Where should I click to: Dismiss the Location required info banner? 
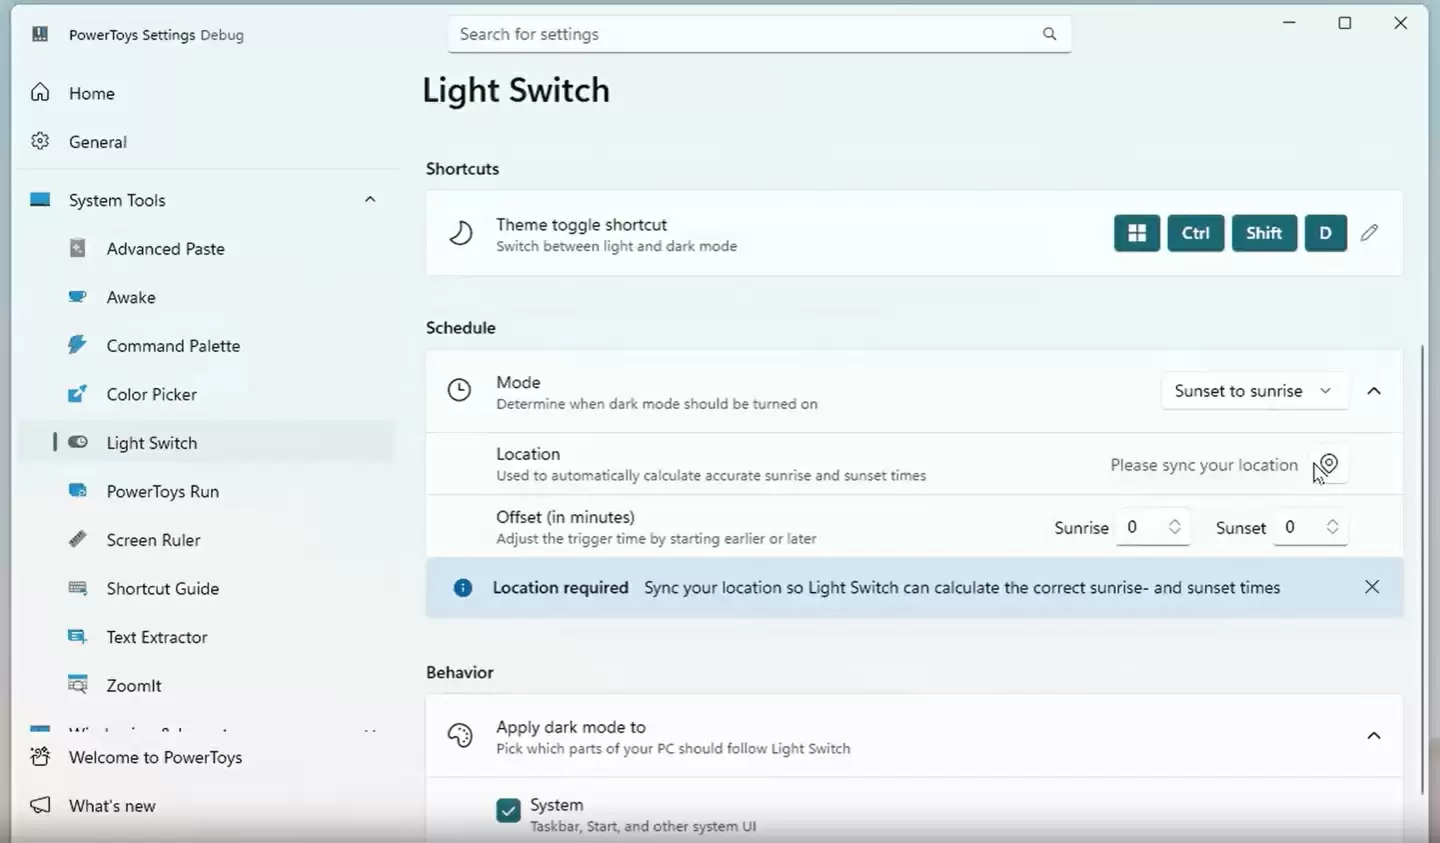tap(1372, 587)
